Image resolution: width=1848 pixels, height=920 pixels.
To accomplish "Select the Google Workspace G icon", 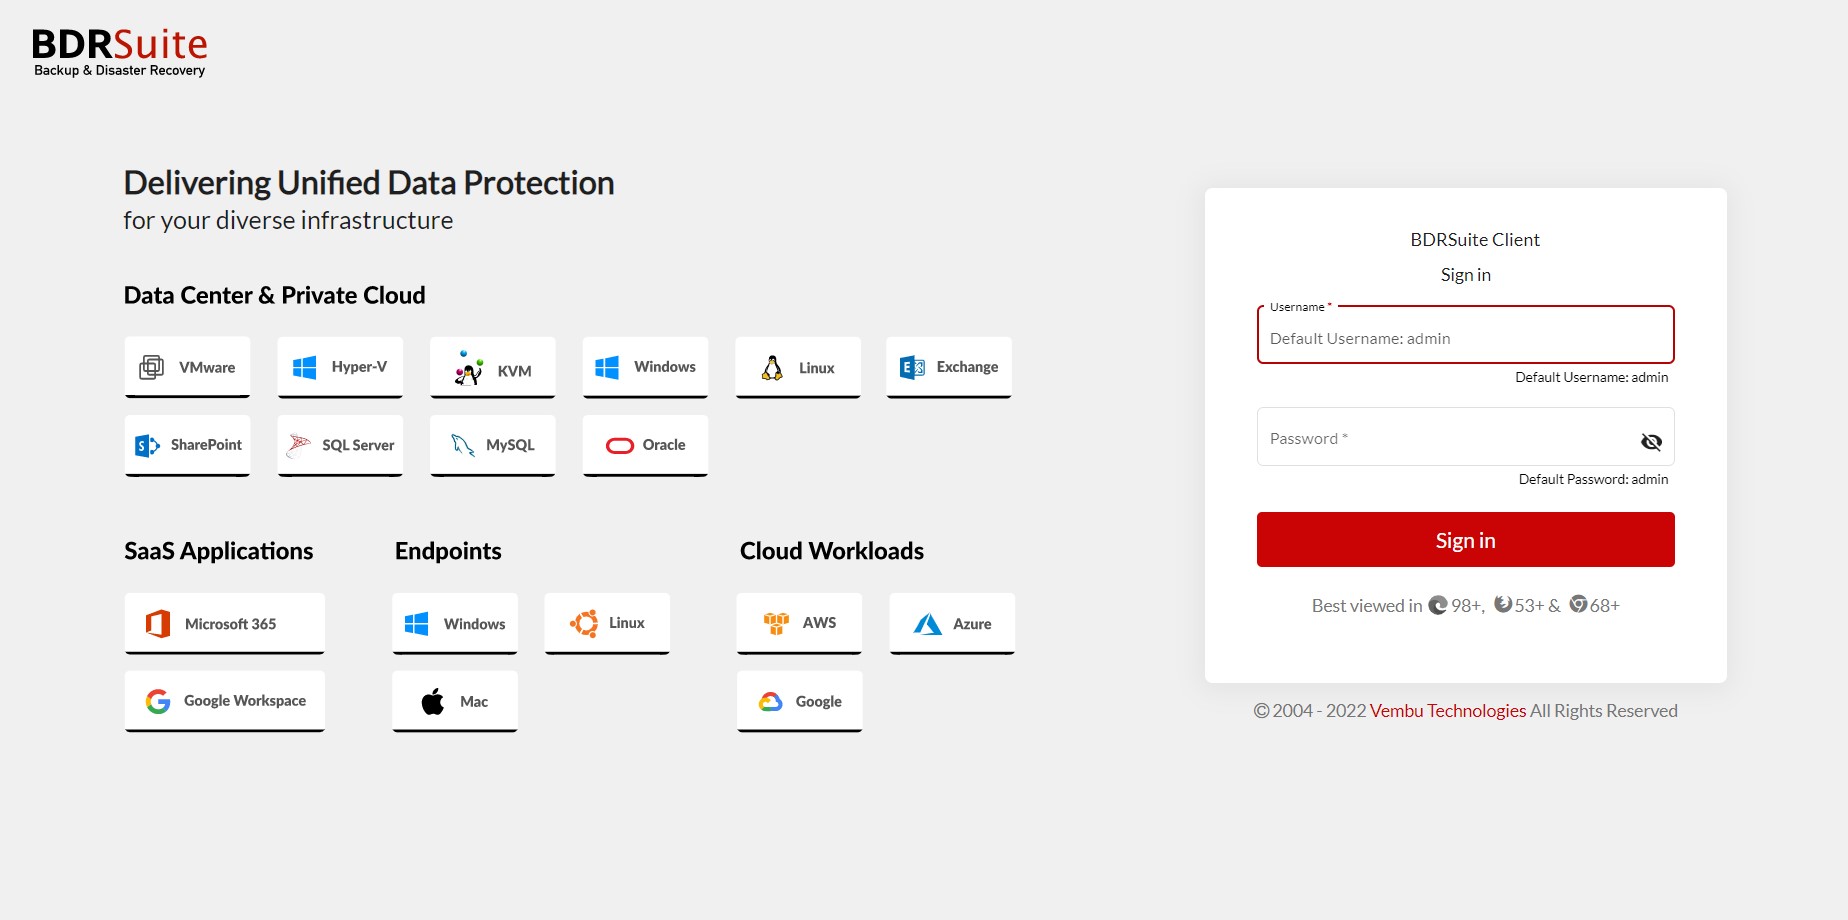I will coord(158,701).
